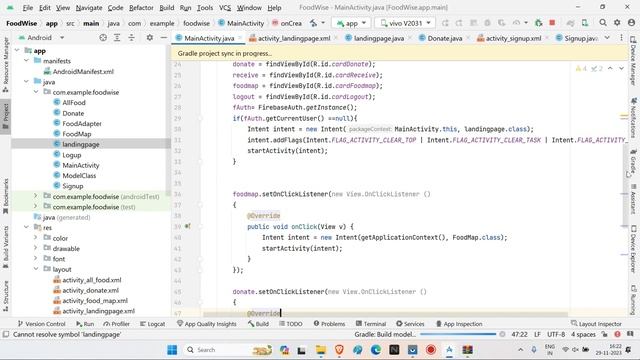Screen dimensions: 640x360
Task: Open the Logcat tool window
Action: [x=153, y=324]
